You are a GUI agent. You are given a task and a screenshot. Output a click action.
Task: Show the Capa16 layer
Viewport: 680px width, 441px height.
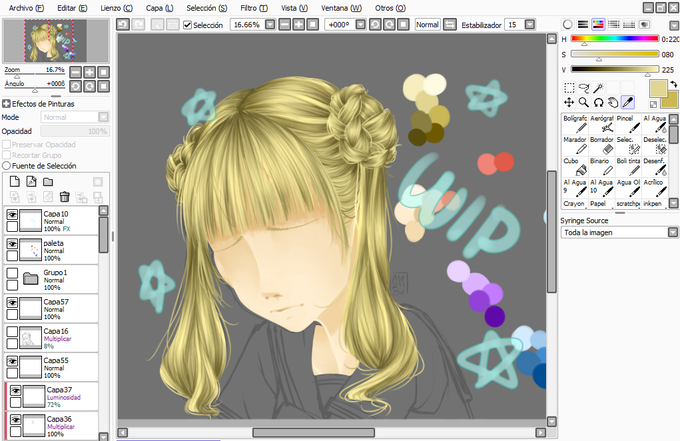click(x=12, y=332)
